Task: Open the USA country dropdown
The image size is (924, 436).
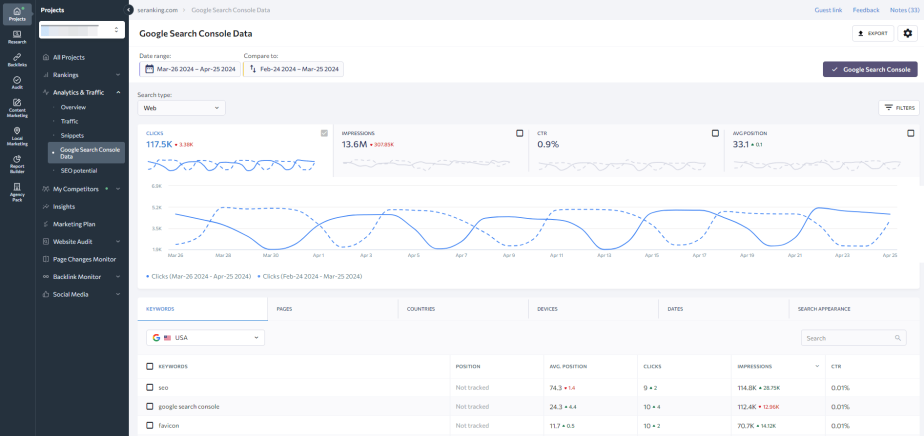Action: click(x=205, y=338)
